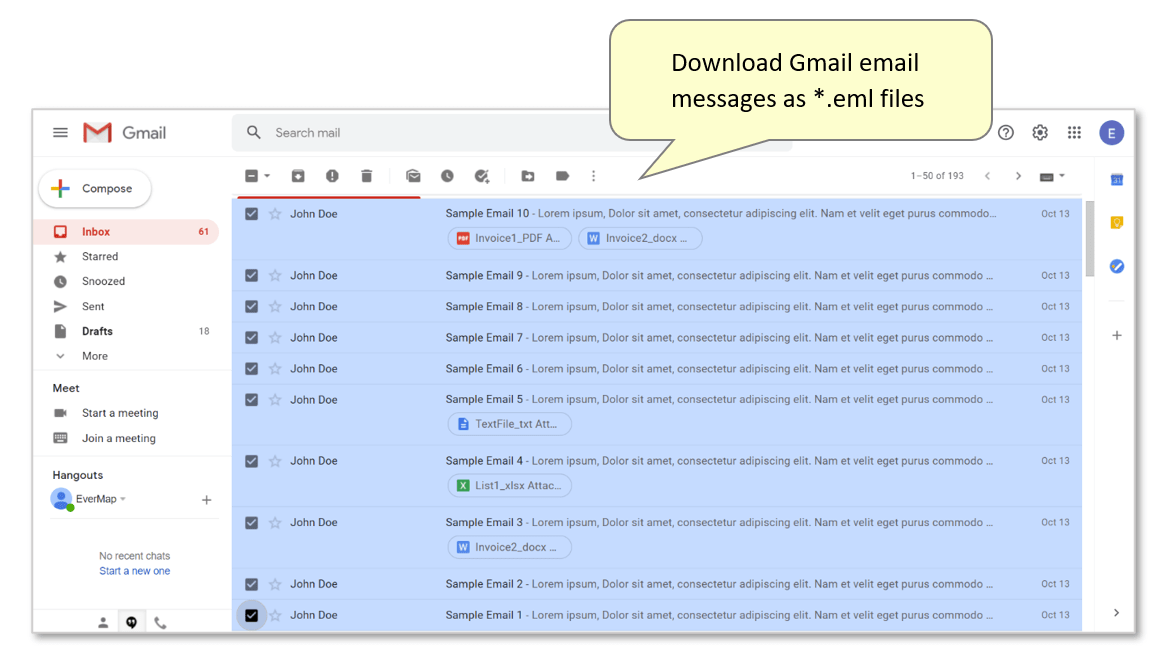Open the Settings gear
1167x664 pixels.
1040,133
